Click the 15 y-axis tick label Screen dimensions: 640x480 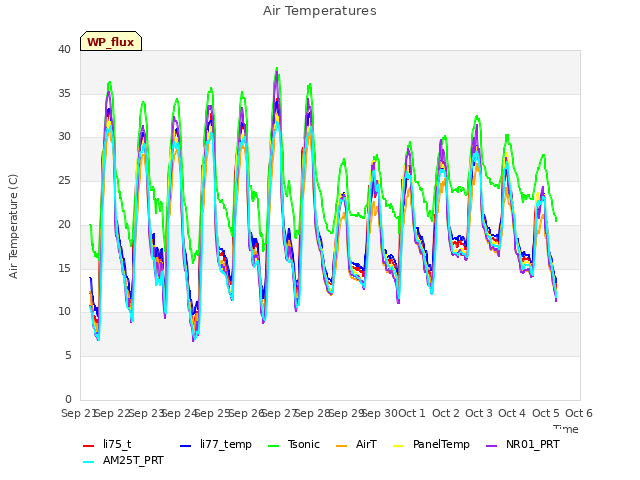[64, 268]
